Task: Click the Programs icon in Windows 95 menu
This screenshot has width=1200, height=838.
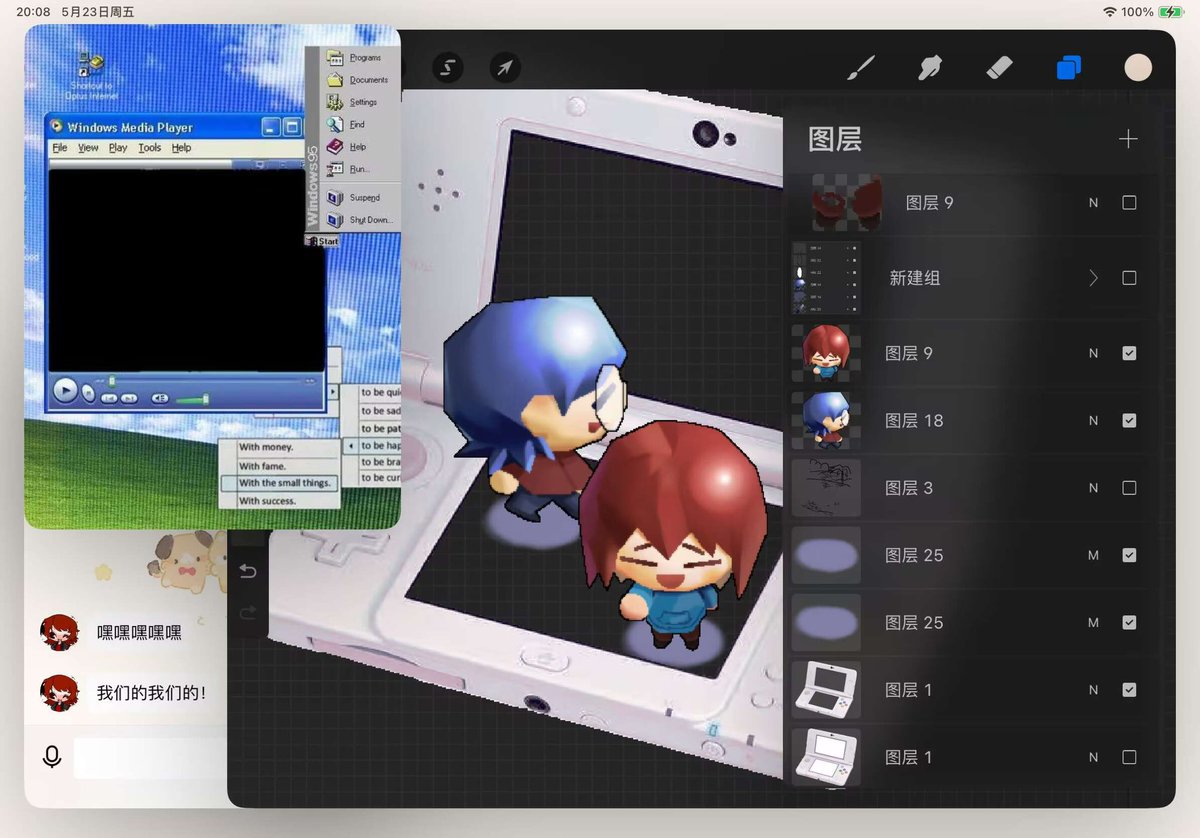Action: point(336,58)
